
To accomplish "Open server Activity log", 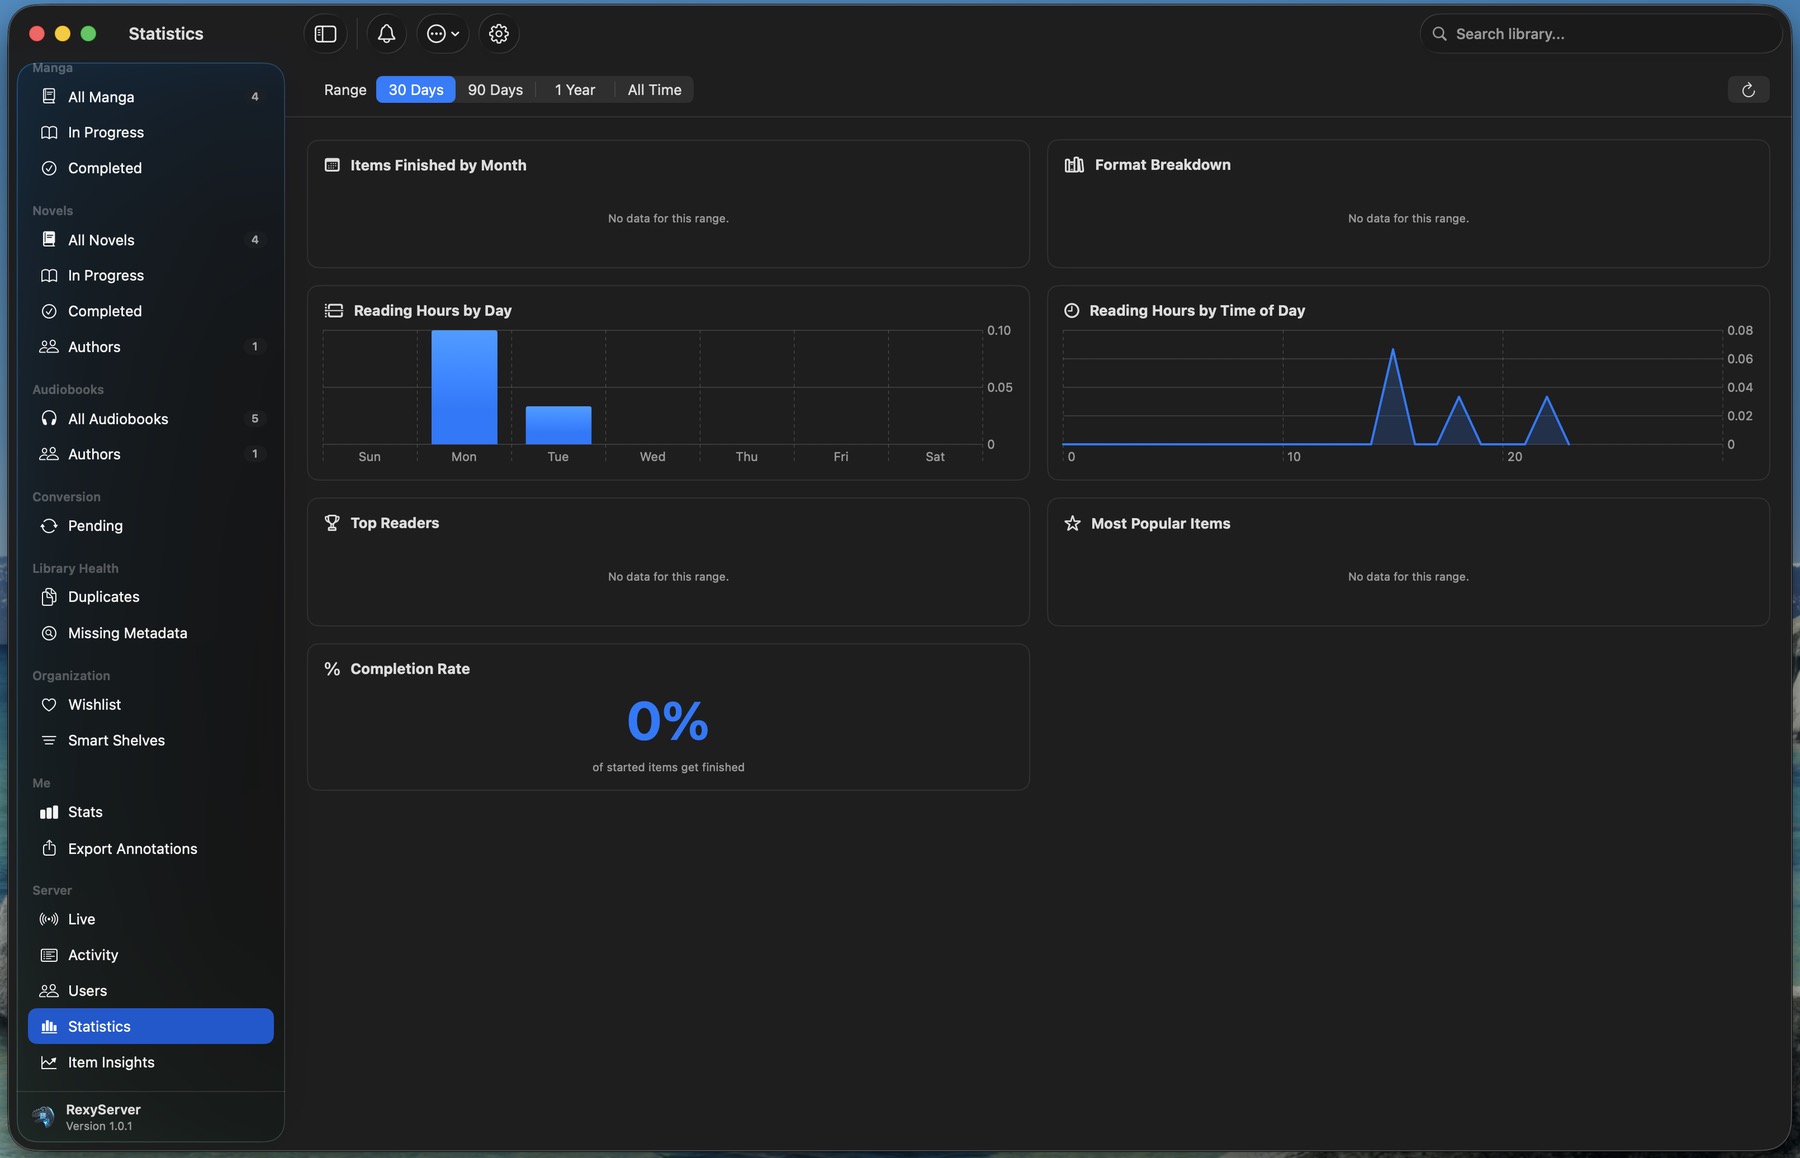I will (x=150, y=956).
